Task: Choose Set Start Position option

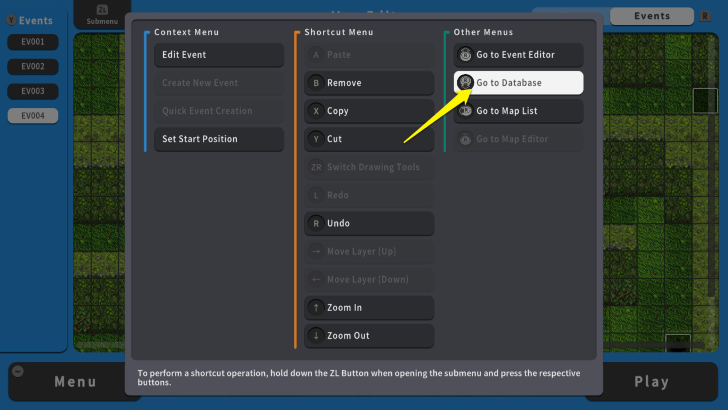Action: pyautogui.click(x=219, y=139)
